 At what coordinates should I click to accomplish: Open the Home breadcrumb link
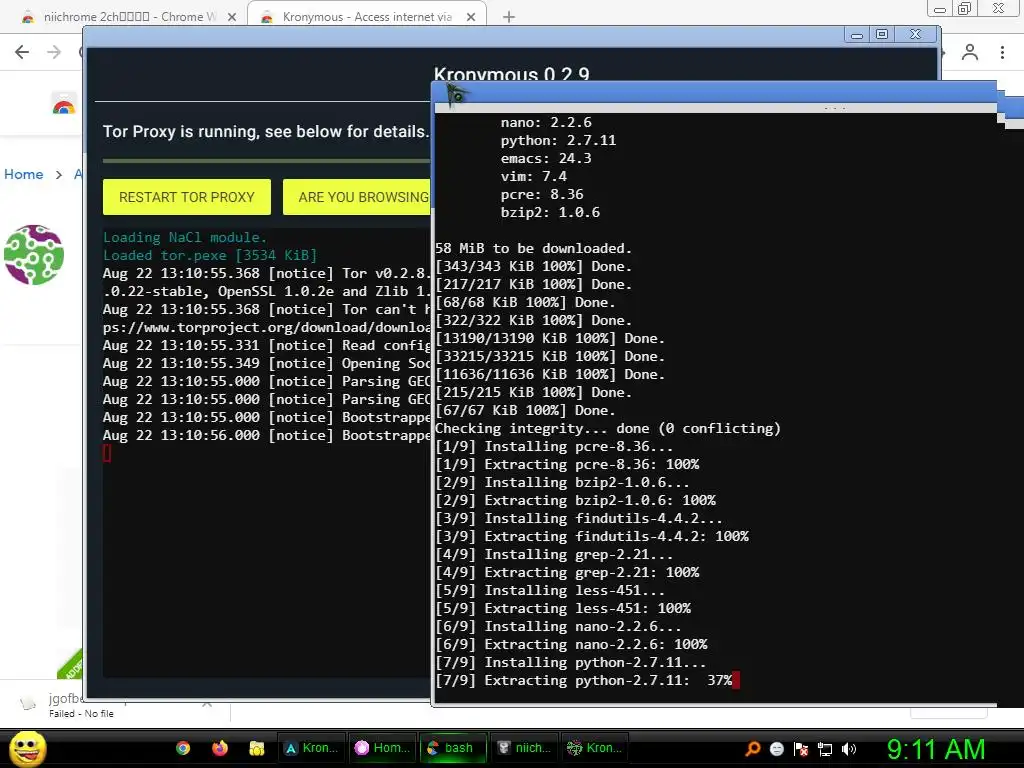pos(24,174)
